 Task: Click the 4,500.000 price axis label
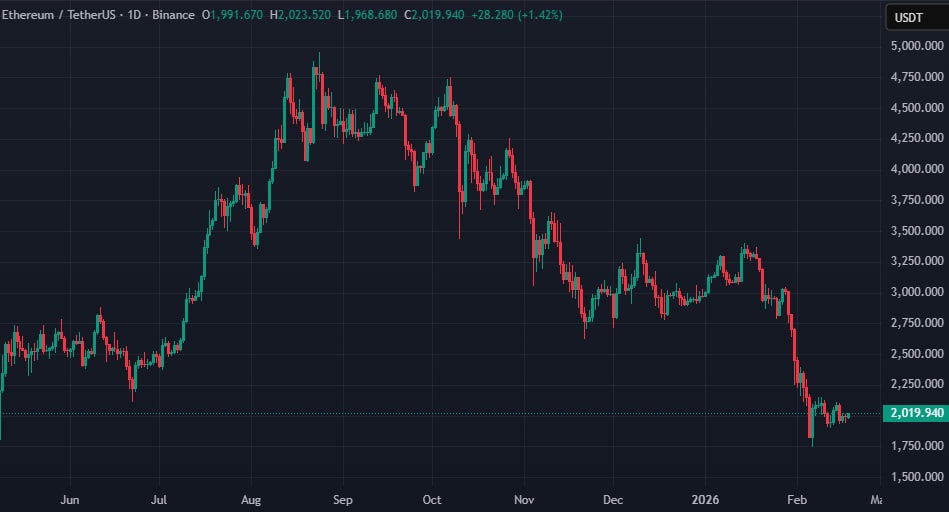917,108
